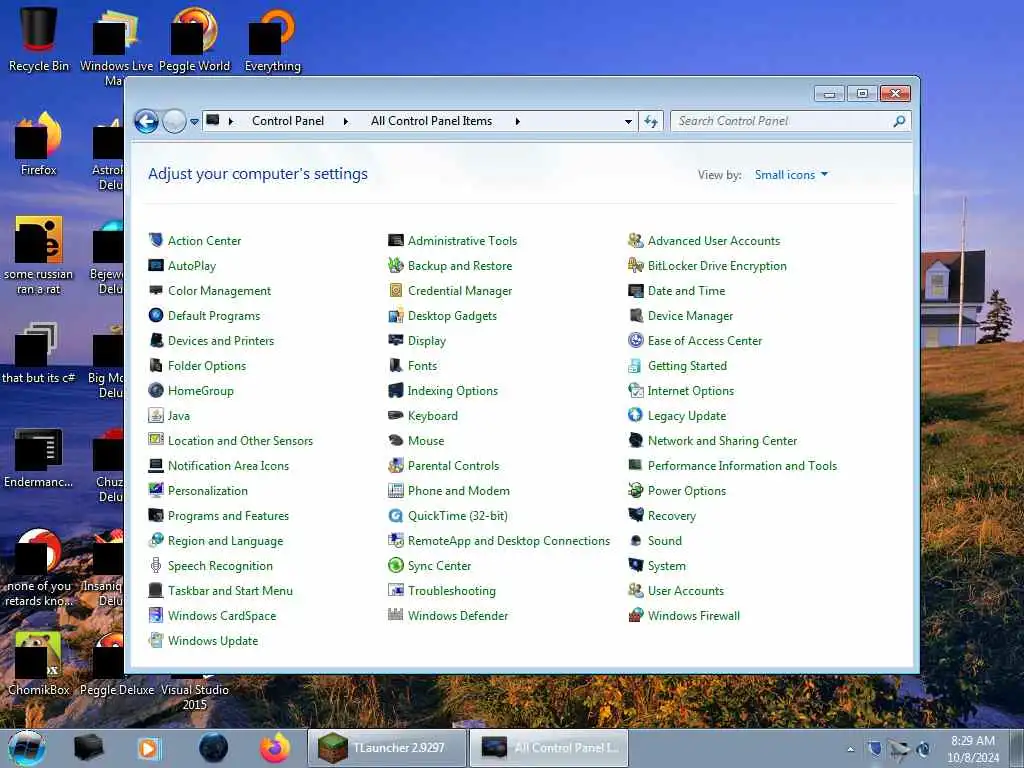Expand the address bar history dropdown arrow

pos(628,121)
